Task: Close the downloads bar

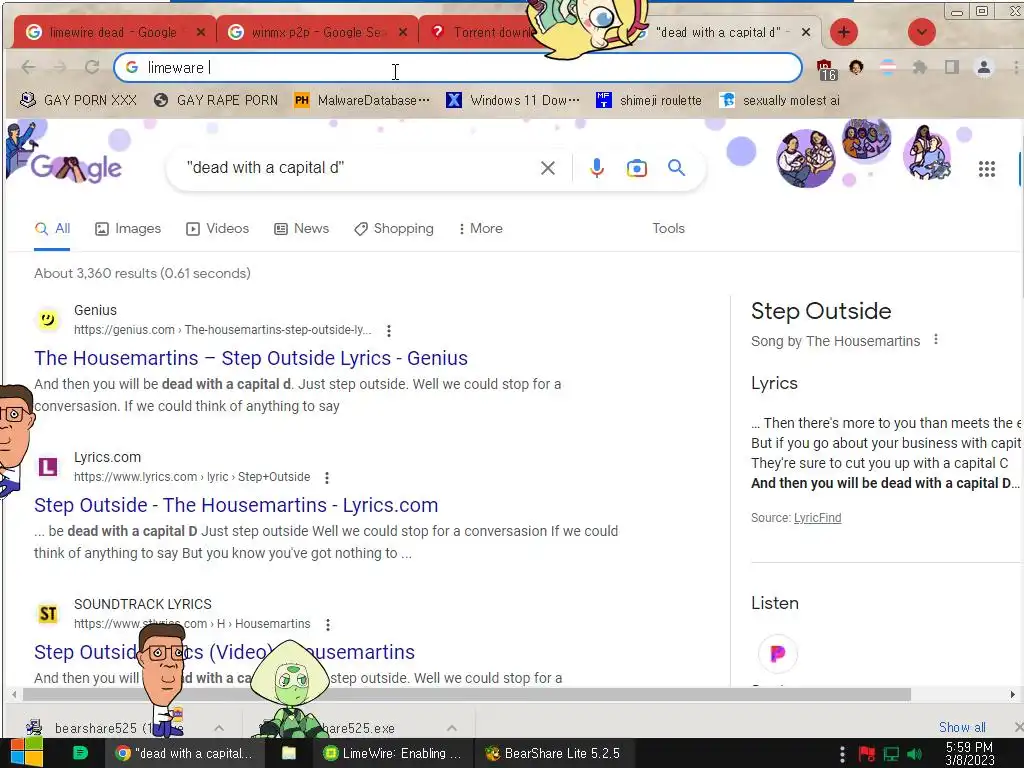Action: (1018, 727)
